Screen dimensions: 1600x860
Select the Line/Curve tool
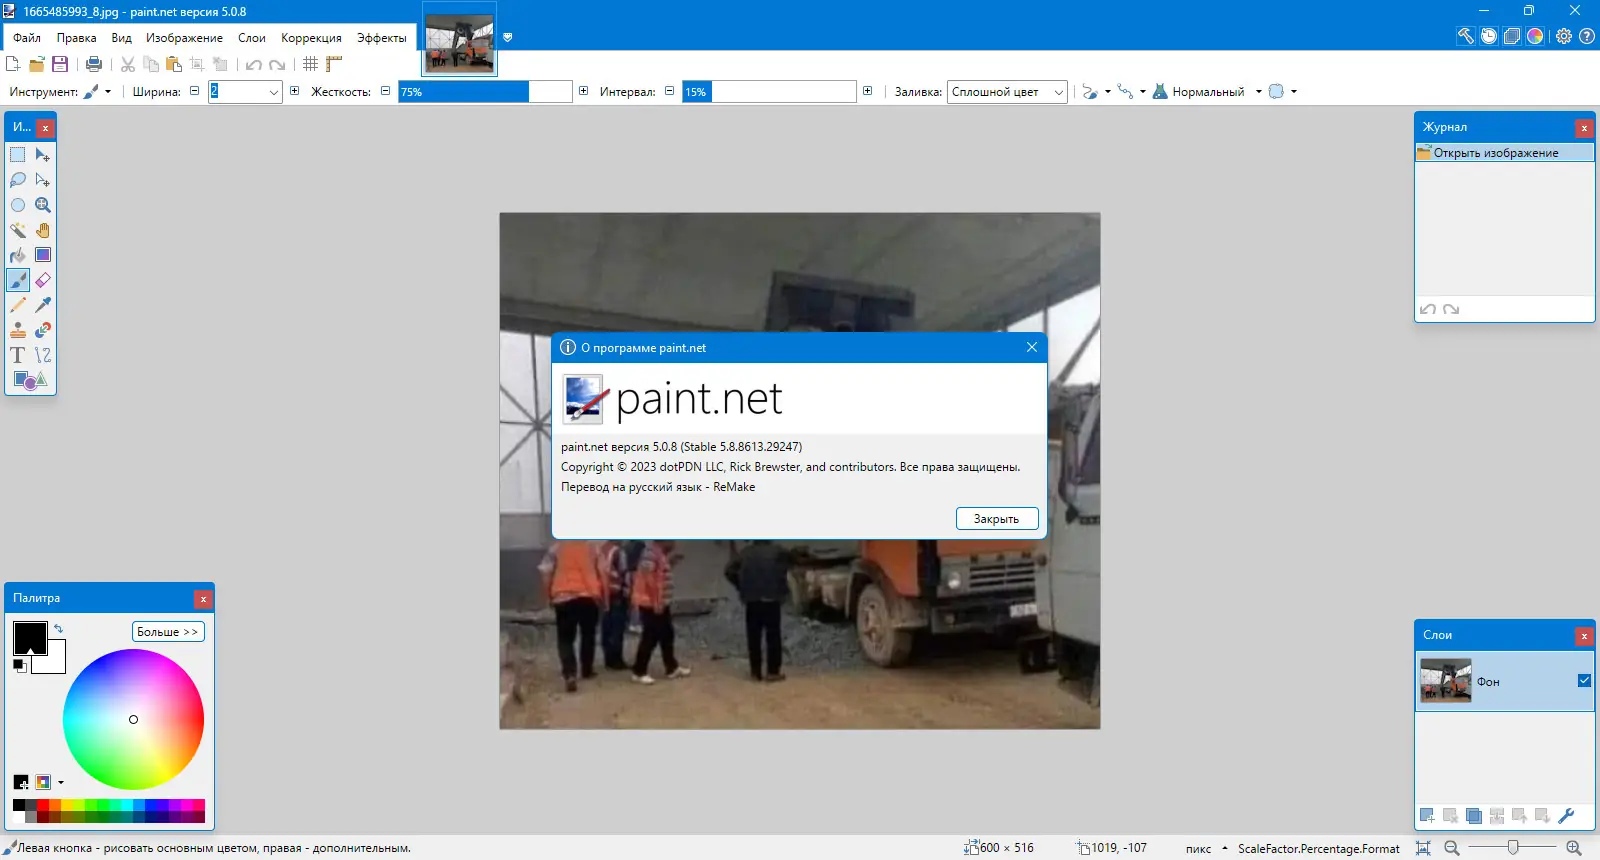(43, 355)
